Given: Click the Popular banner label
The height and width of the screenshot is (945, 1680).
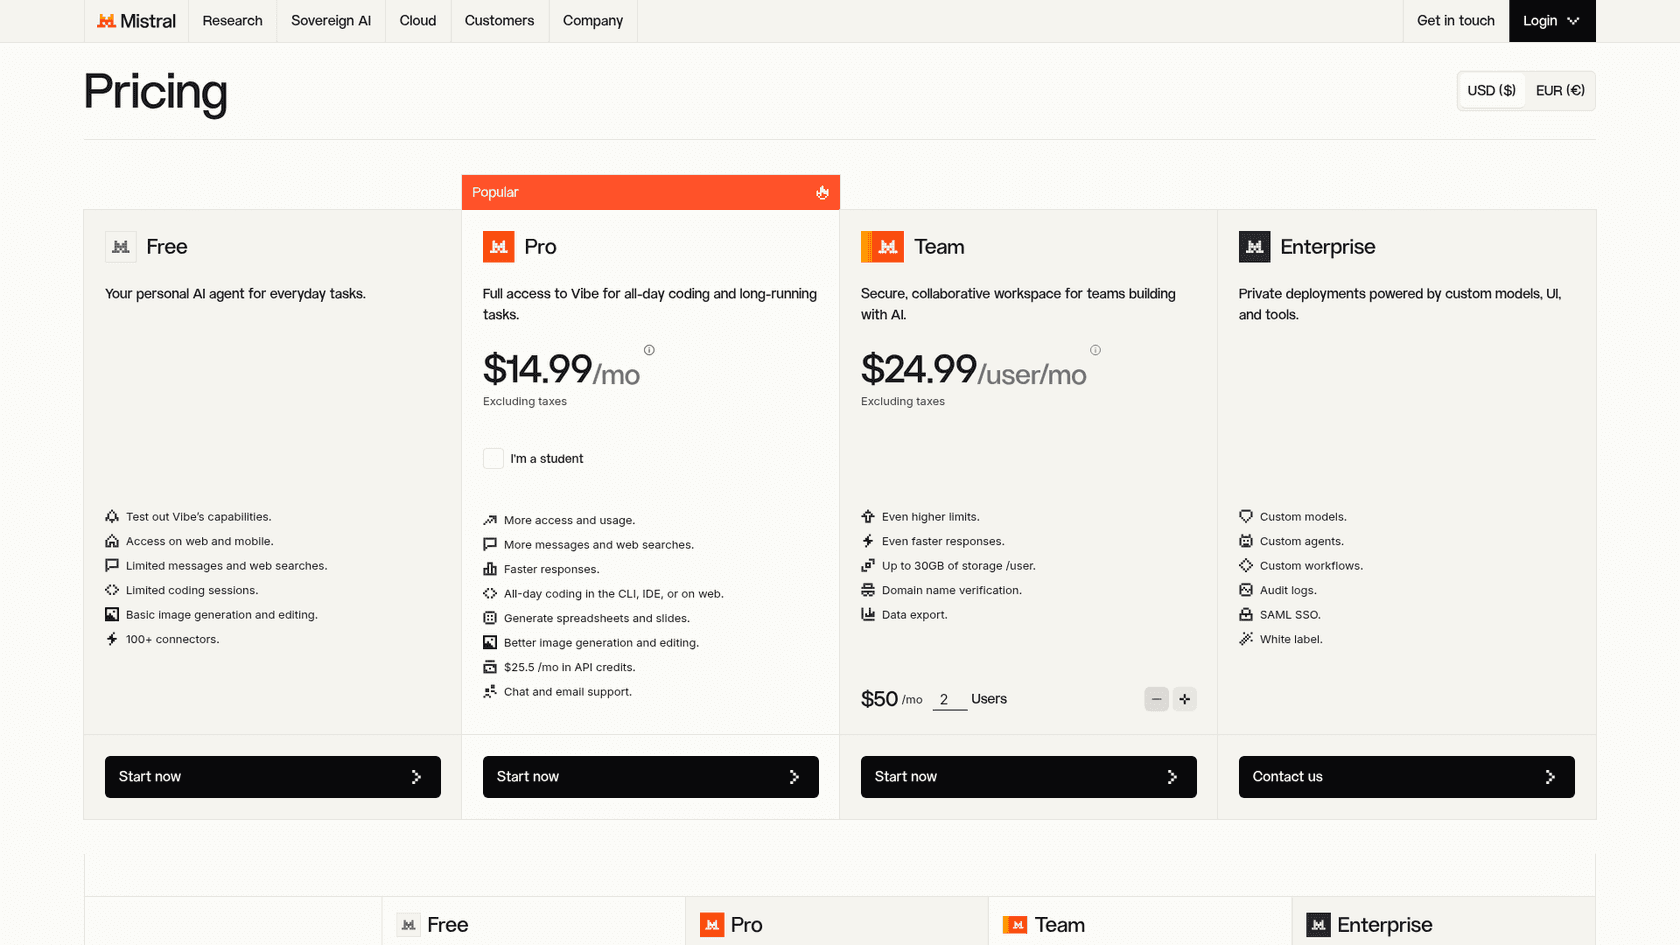Looking at the screenshot, I should click(x=496, y=193).
